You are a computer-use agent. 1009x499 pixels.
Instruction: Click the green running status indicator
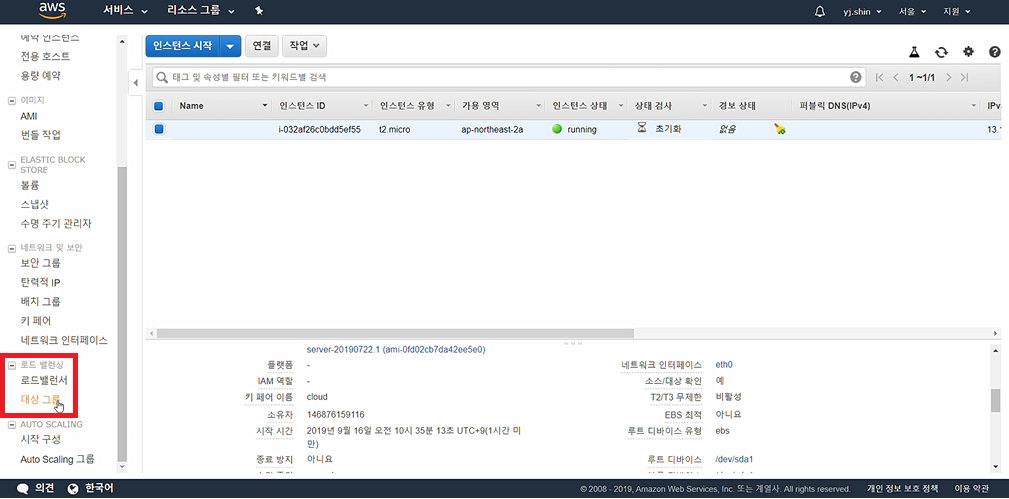[x=557, y=129]
